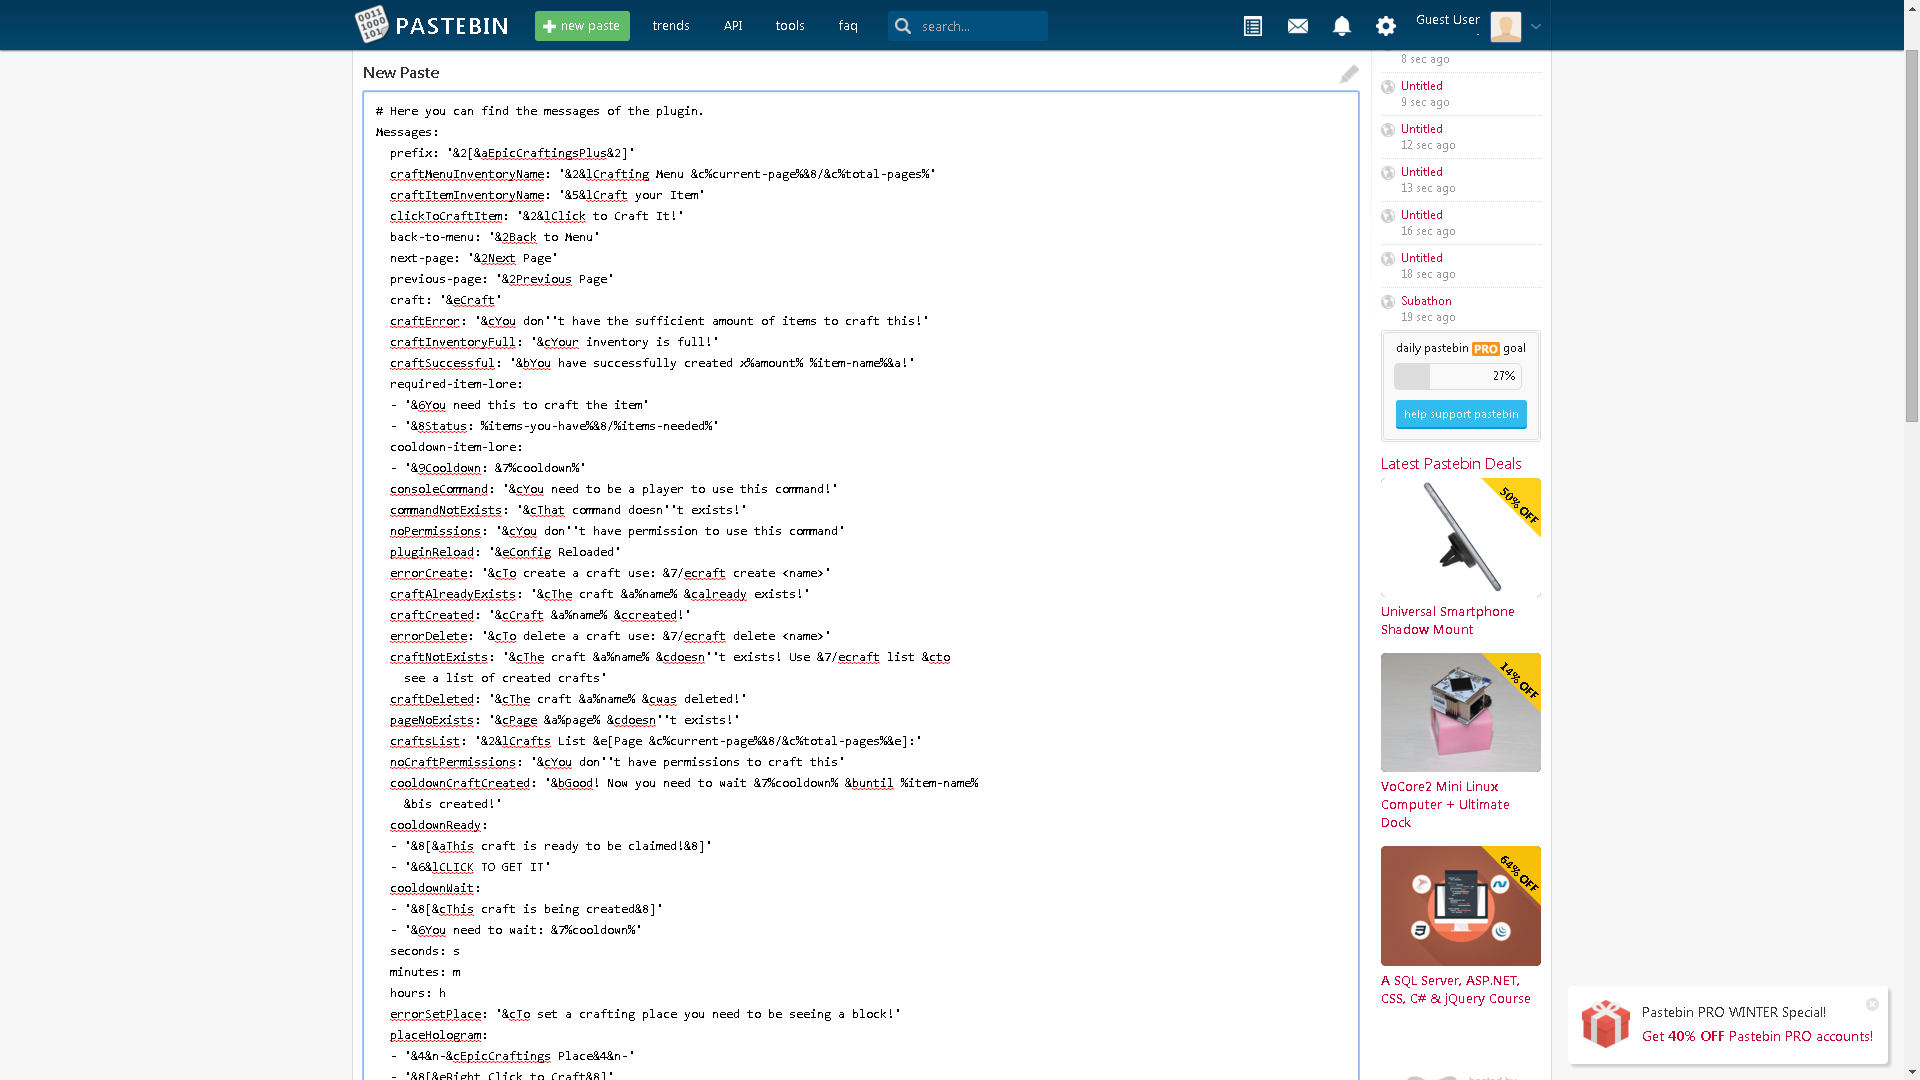The image size is (1920, 1080).
Task: Open the notifications bell icon
Action: (1342, 26)
